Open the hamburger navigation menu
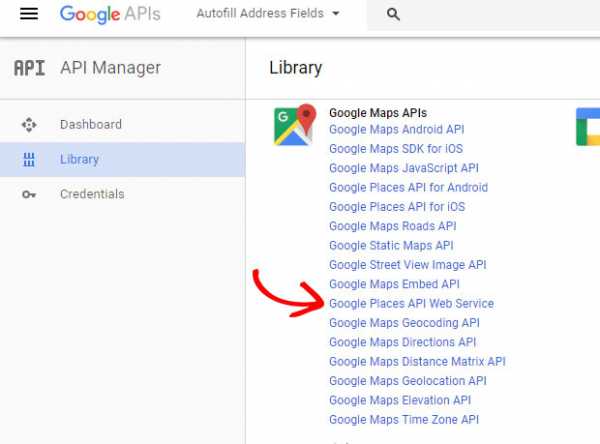This screenshot has height=444, width=600. tap(28, 14)
